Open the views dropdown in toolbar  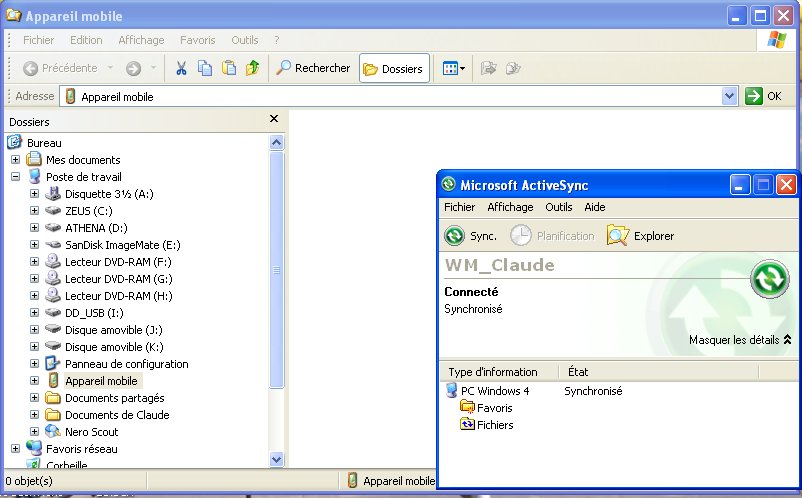tap(454, 69)
